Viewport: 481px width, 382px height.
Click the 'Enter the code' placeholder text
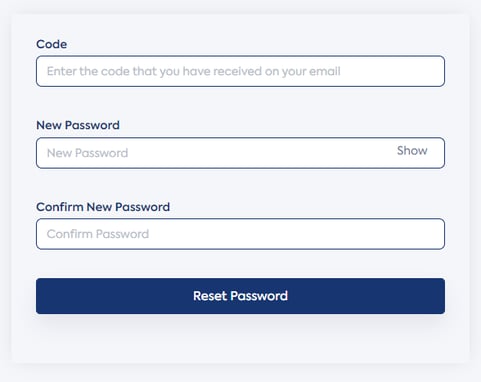(194, 71)
